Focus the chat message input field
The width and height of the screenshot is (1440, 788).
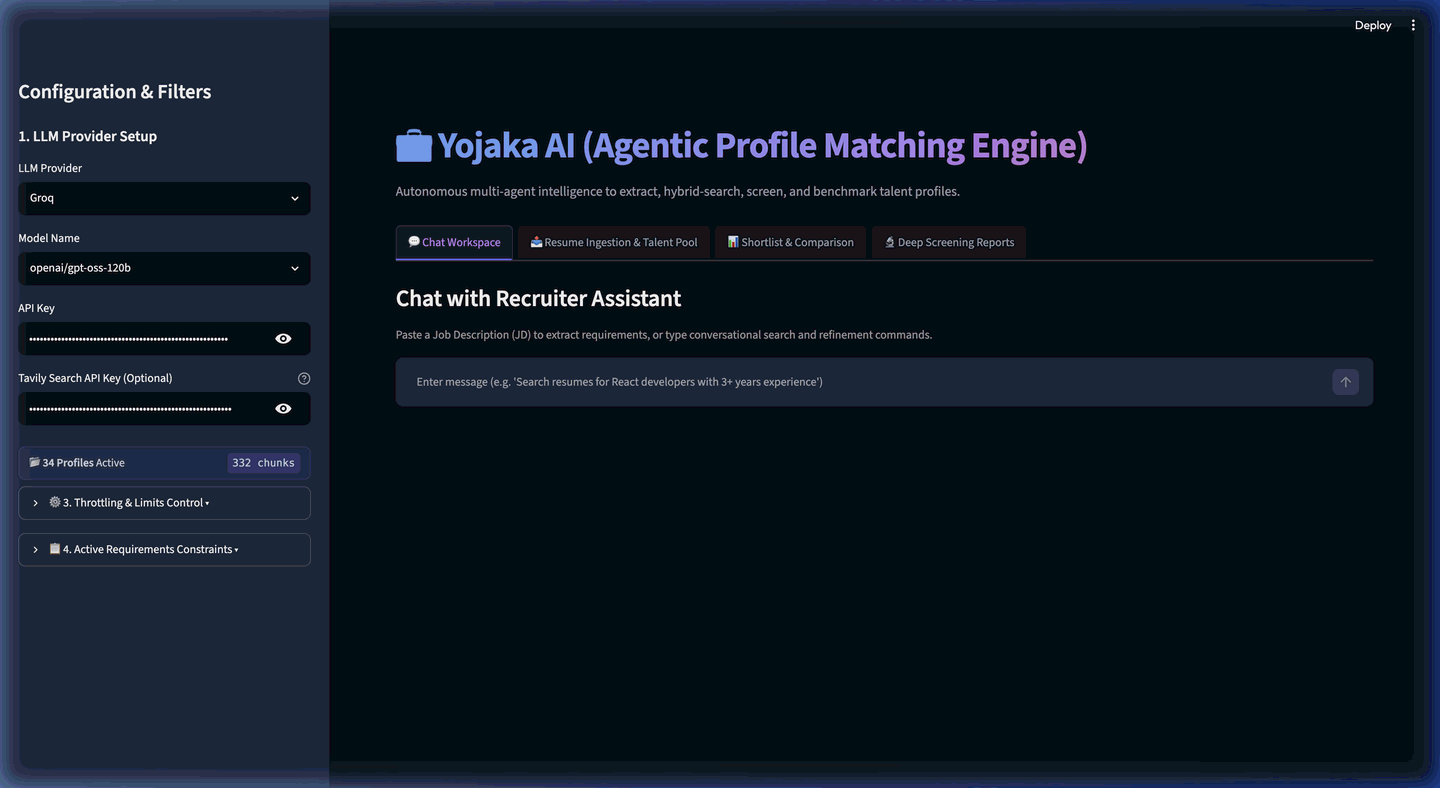point(864,382)
